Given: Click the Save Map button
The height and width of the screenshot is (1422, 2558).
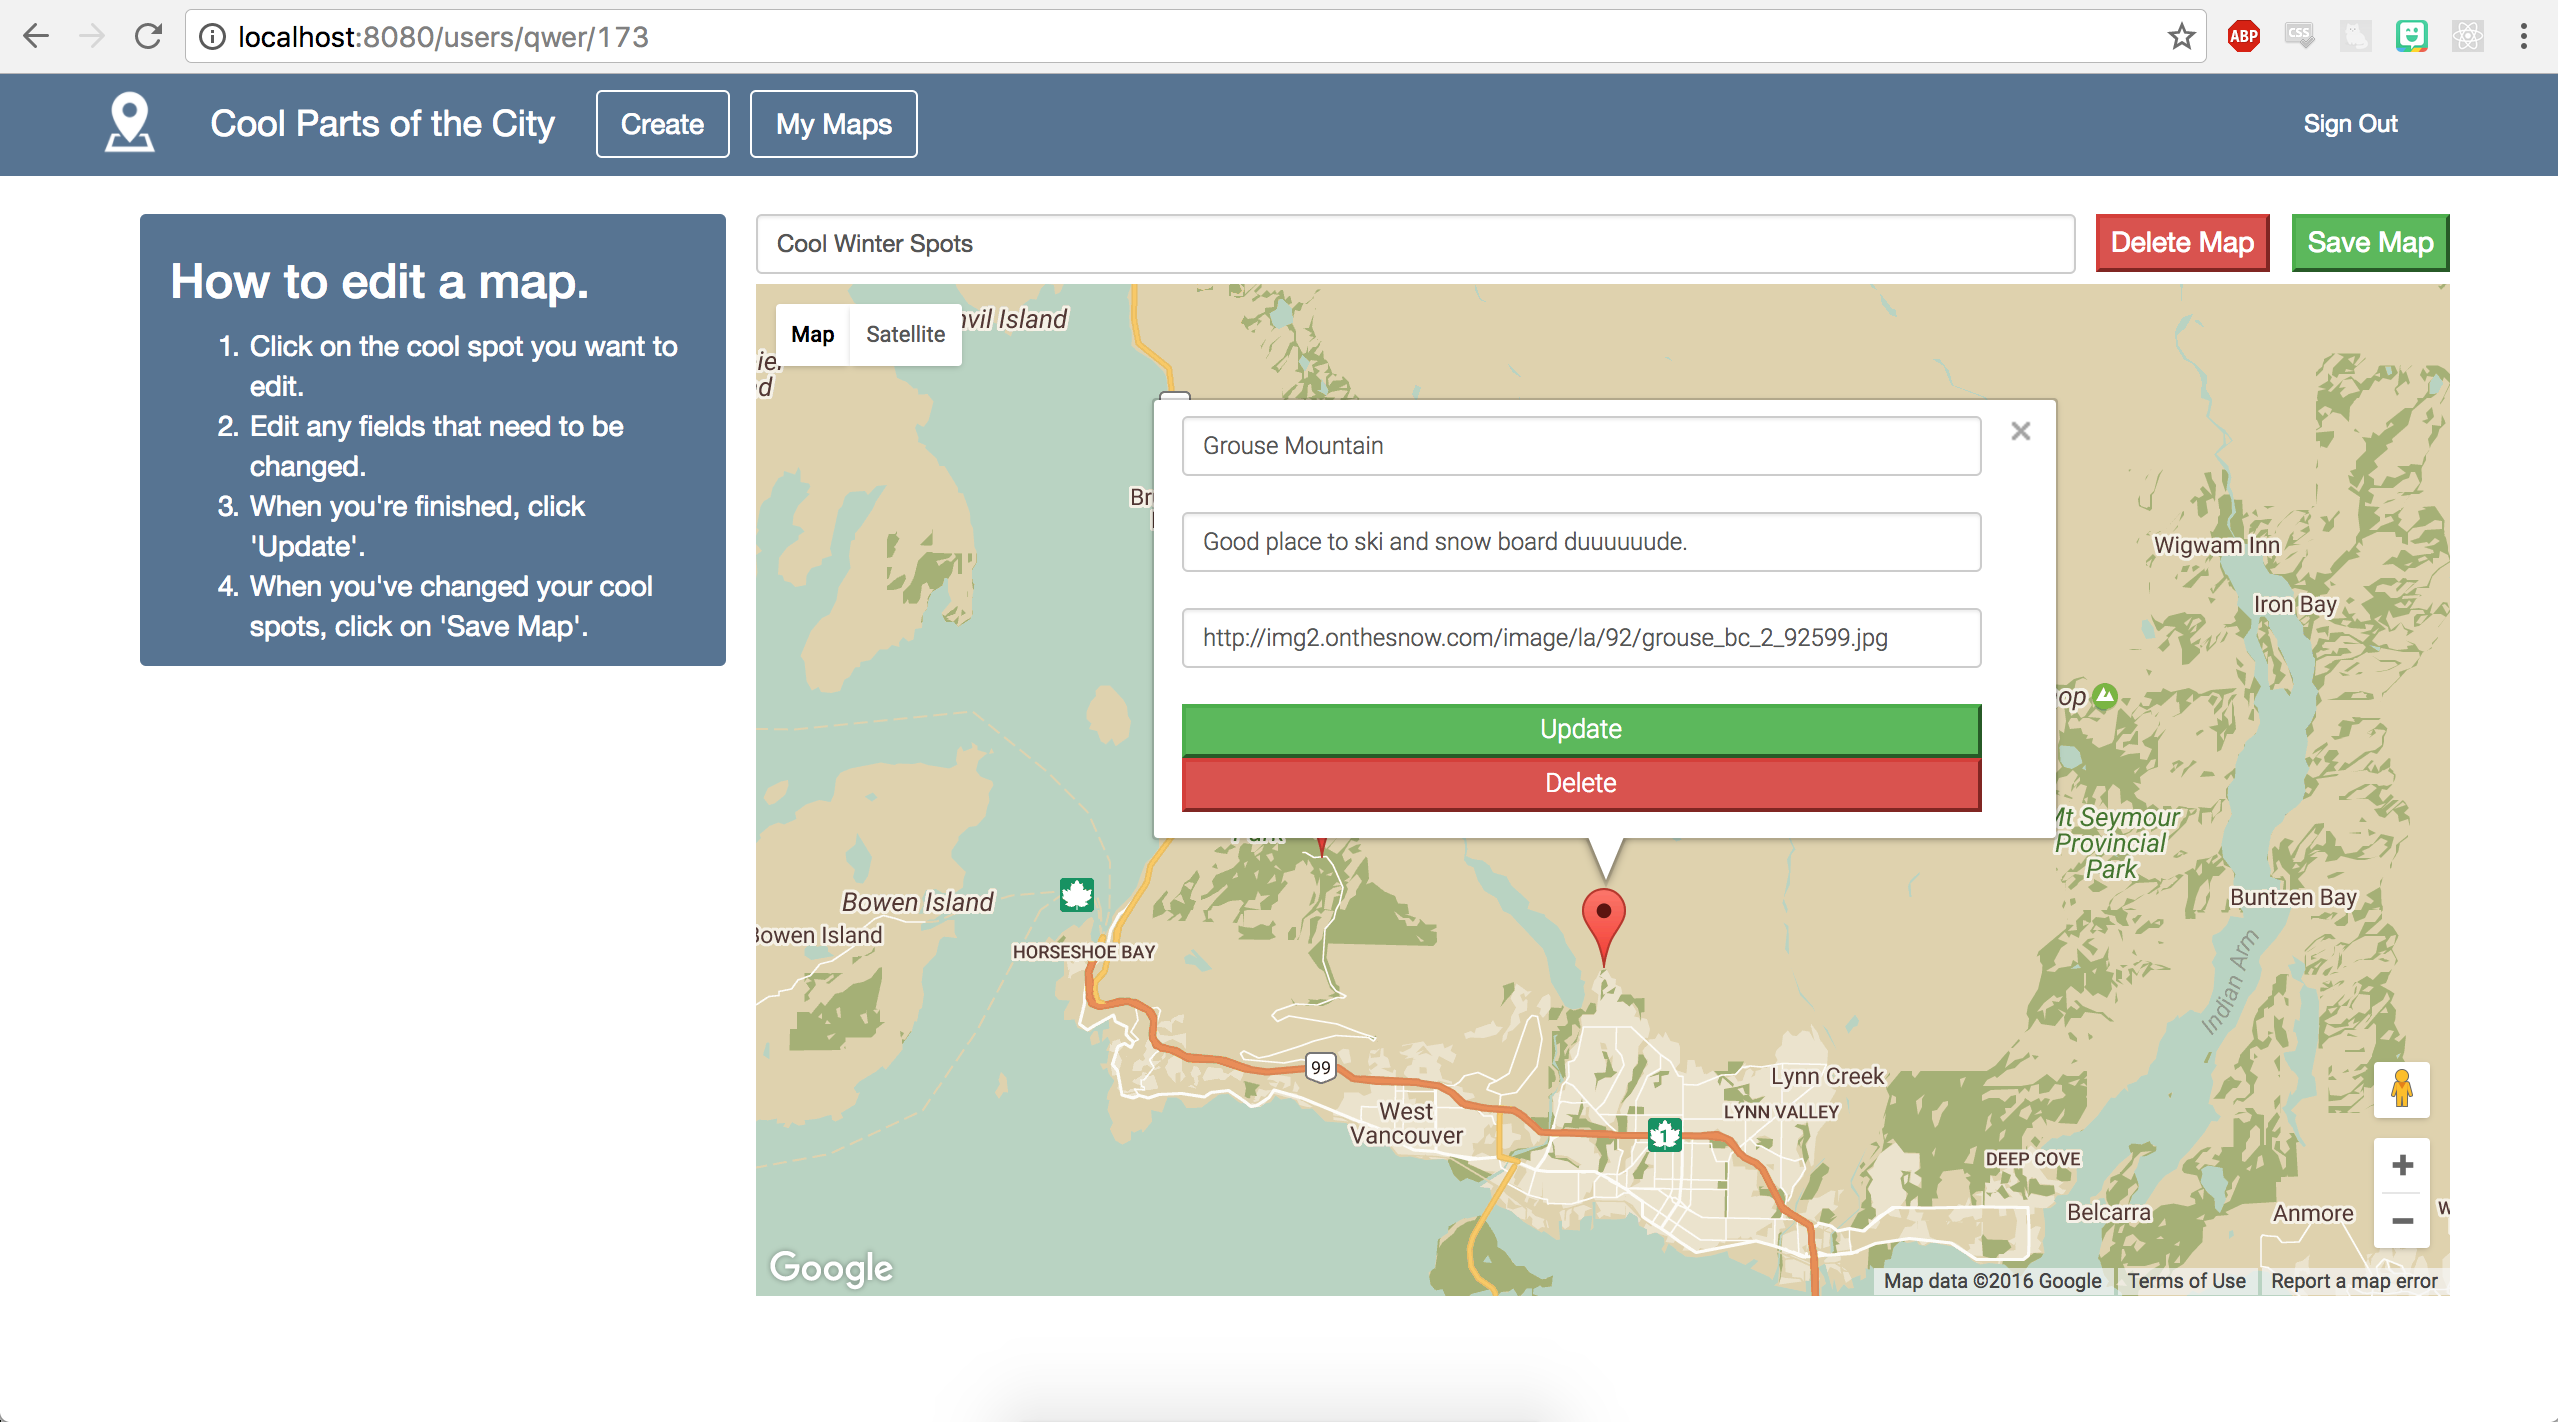Looking at the screenshot, I should coord(2369,243).
